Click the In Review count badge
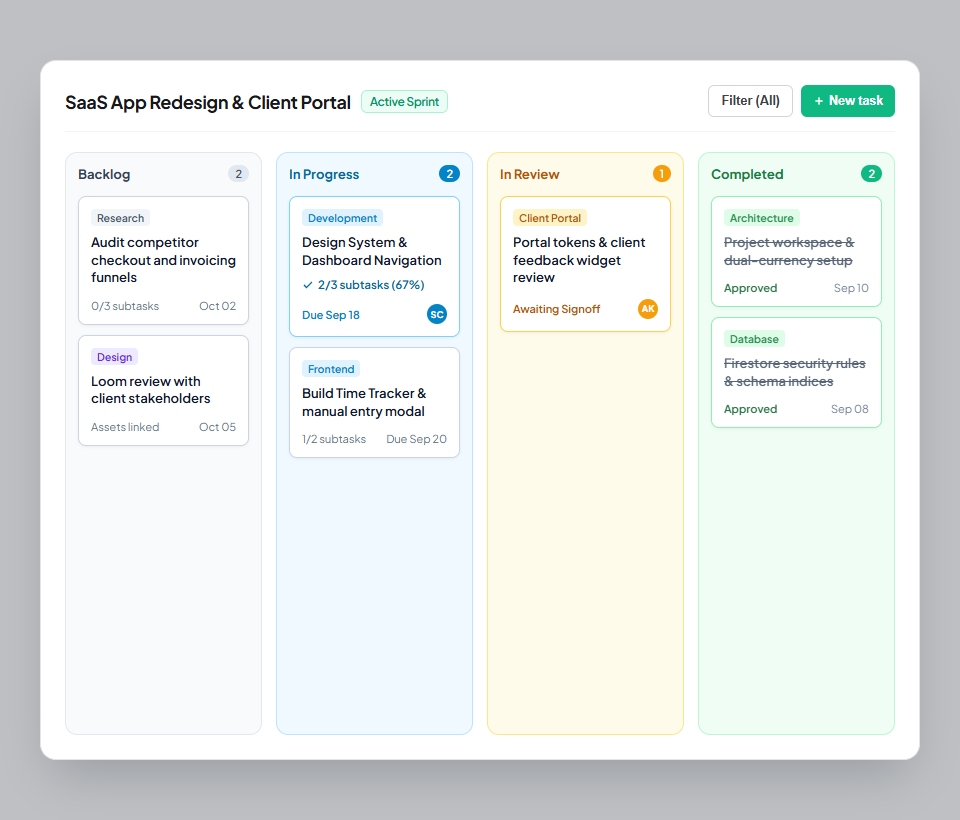 (x=661, y=174)
